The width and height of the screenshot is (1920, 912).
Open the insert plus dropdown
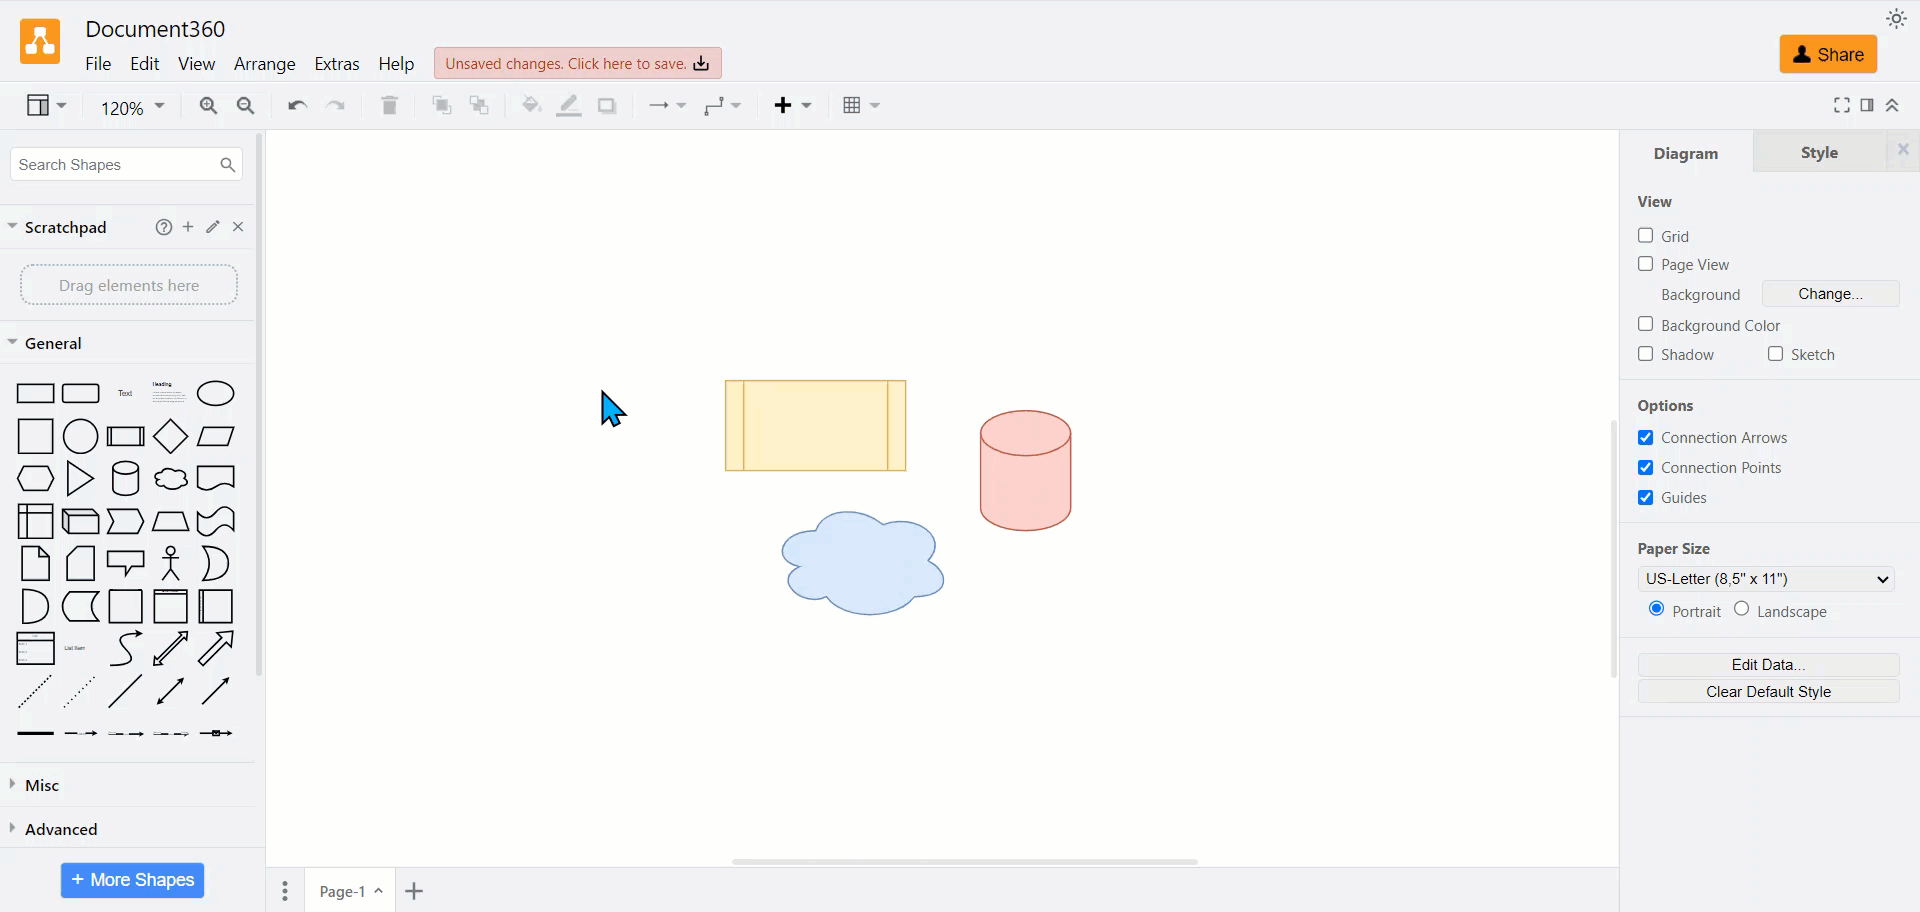794,106
